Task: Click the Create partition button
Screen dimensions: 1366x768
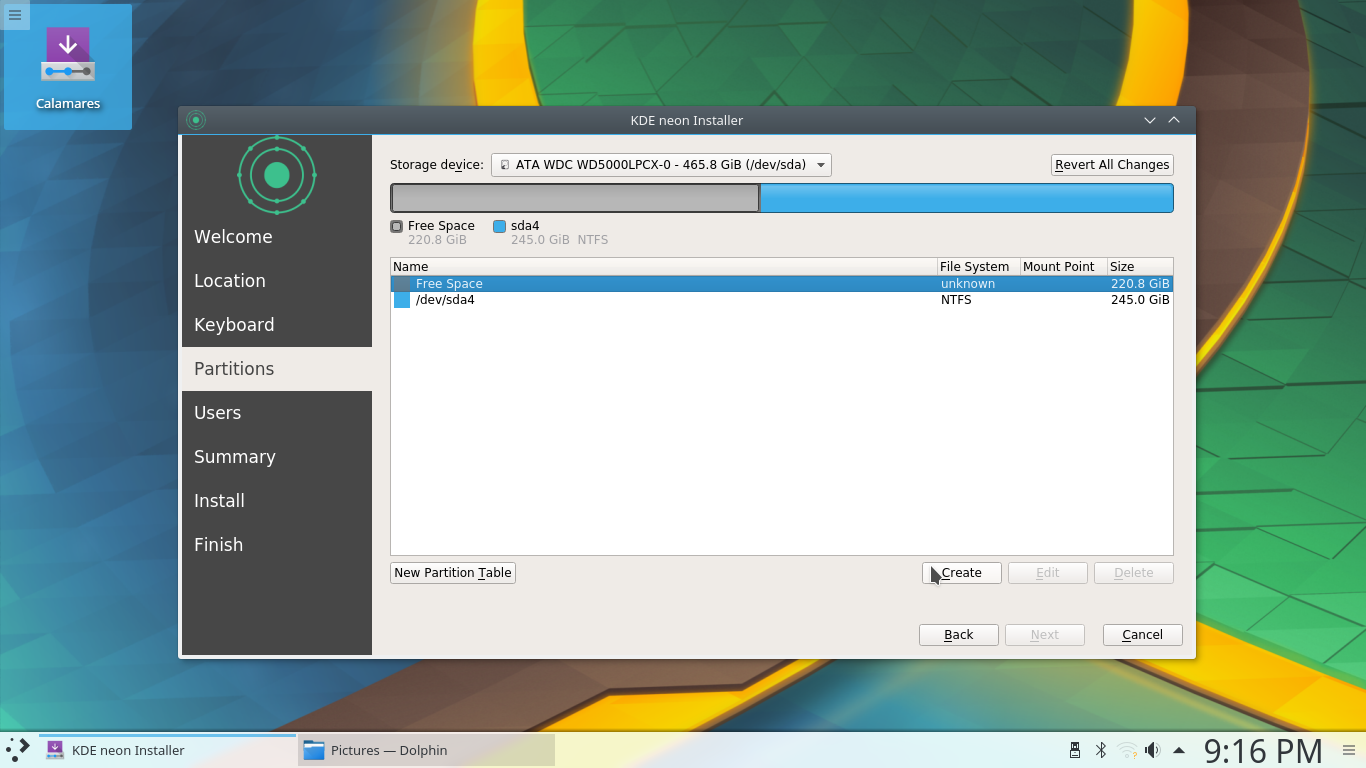Action: point(962,573)
